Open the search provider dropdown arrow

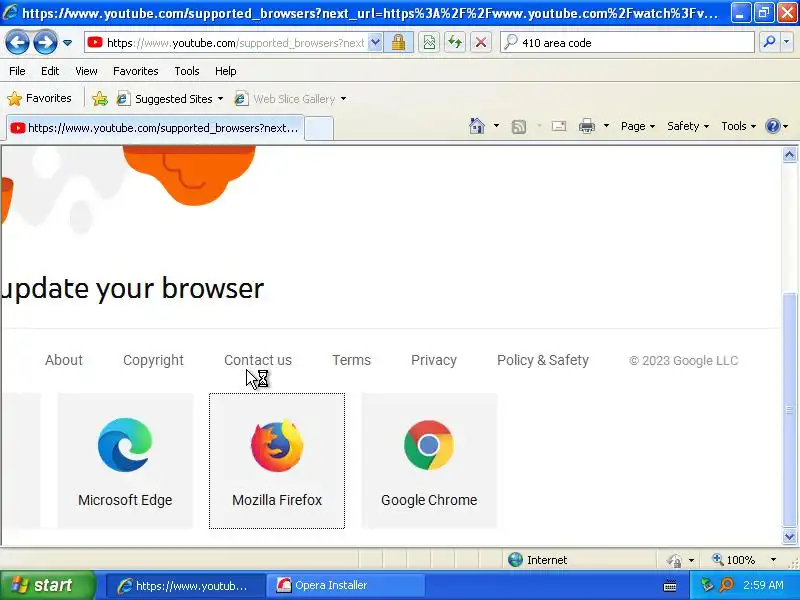pyautogui.click(x=787, y=43)
